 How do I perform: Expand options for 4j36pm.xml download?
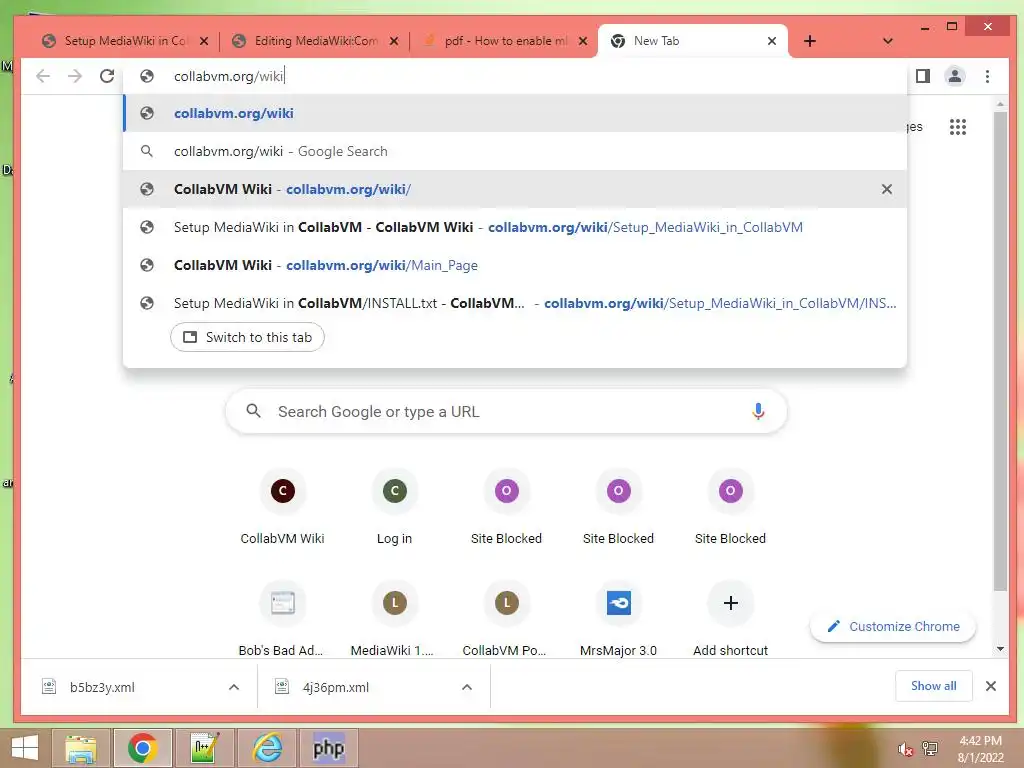(x=466, y=687)
